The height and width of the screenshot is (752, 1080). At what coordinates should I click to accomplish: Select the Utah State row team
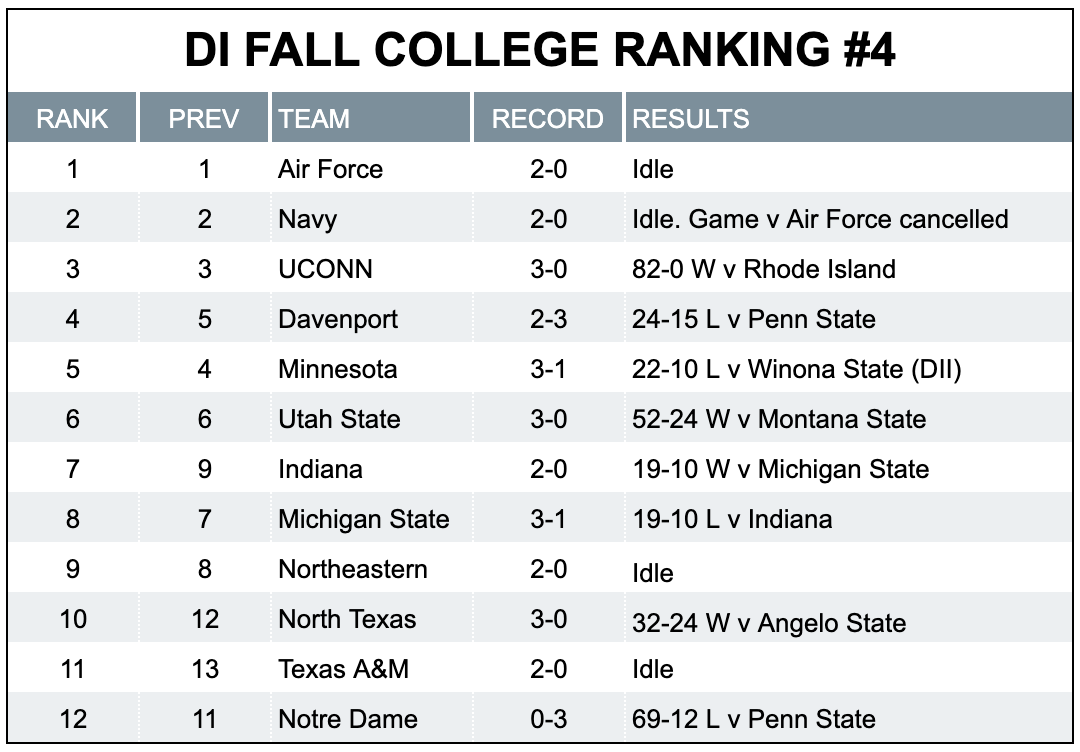coord(340,419)
